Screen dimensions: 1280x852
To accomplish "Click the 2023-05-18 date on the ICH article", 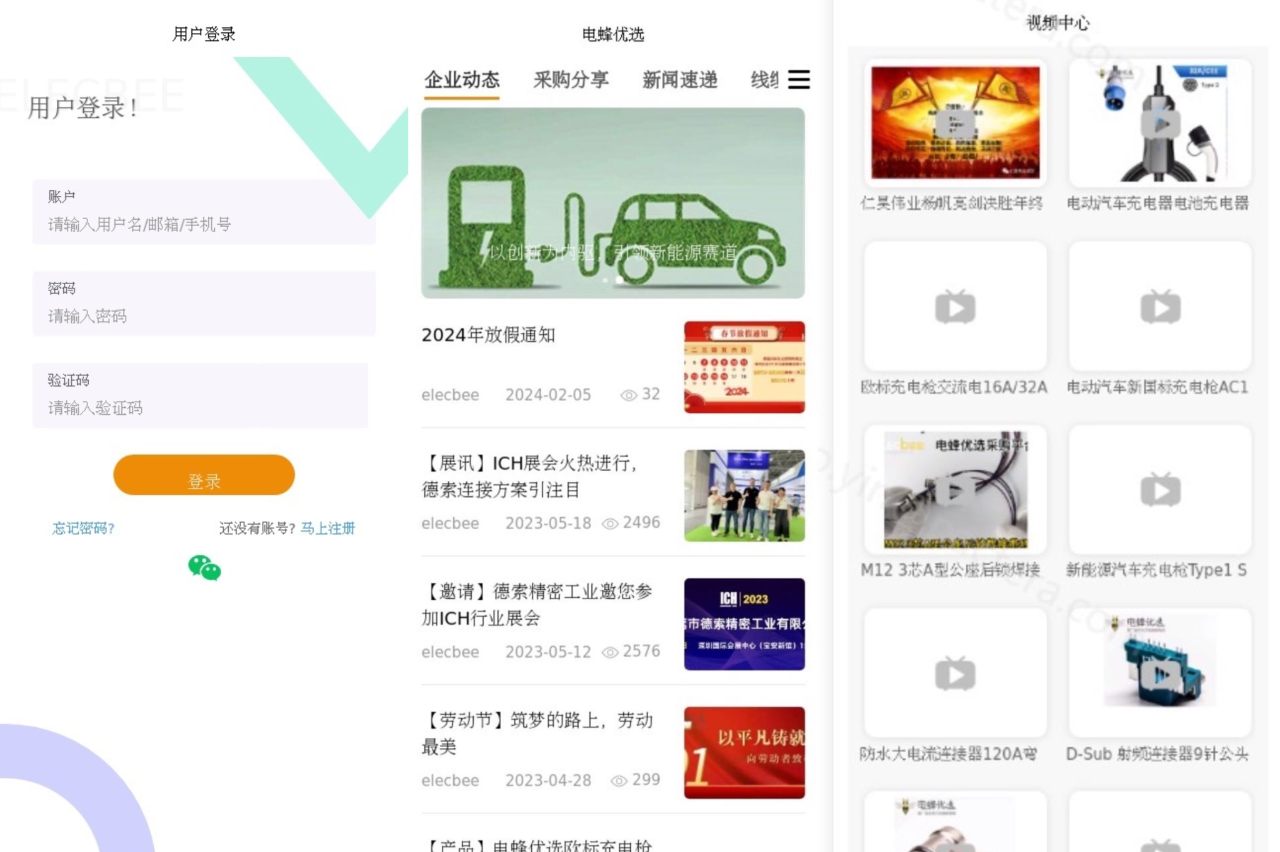I will tap(548, 523).
